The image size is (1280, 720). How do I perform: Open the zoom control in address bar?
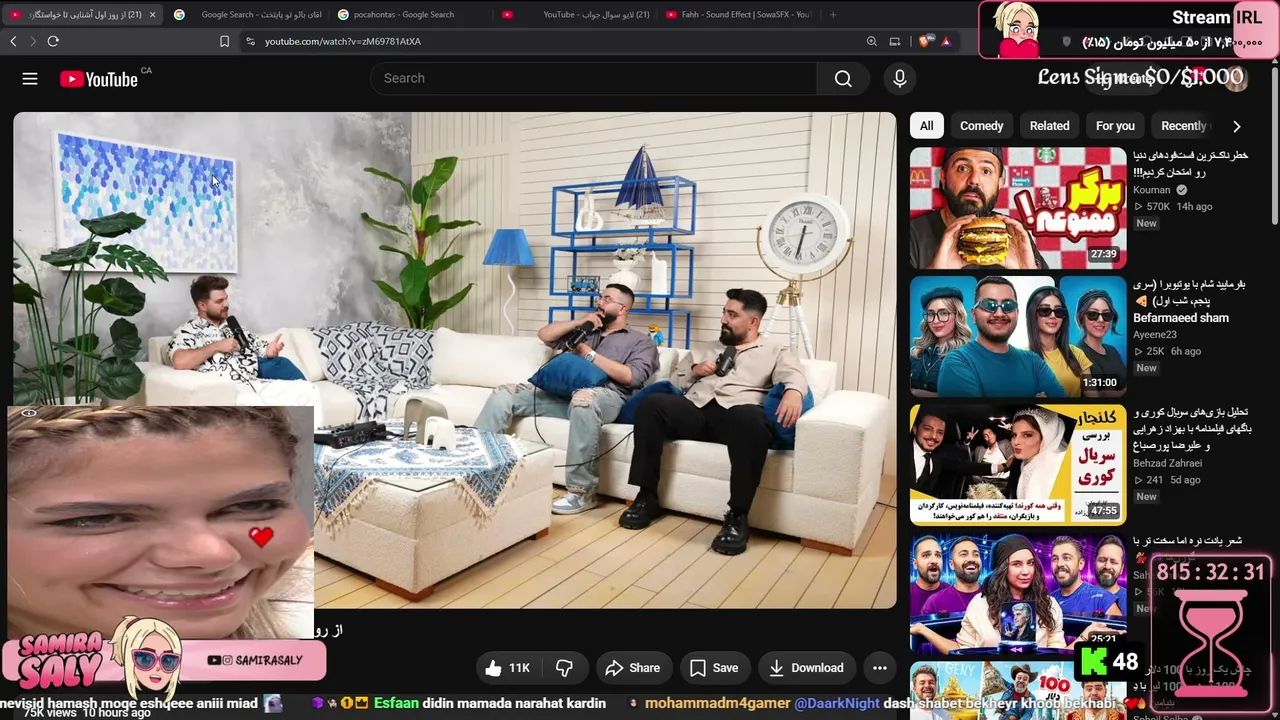click(x=872, y=41)
